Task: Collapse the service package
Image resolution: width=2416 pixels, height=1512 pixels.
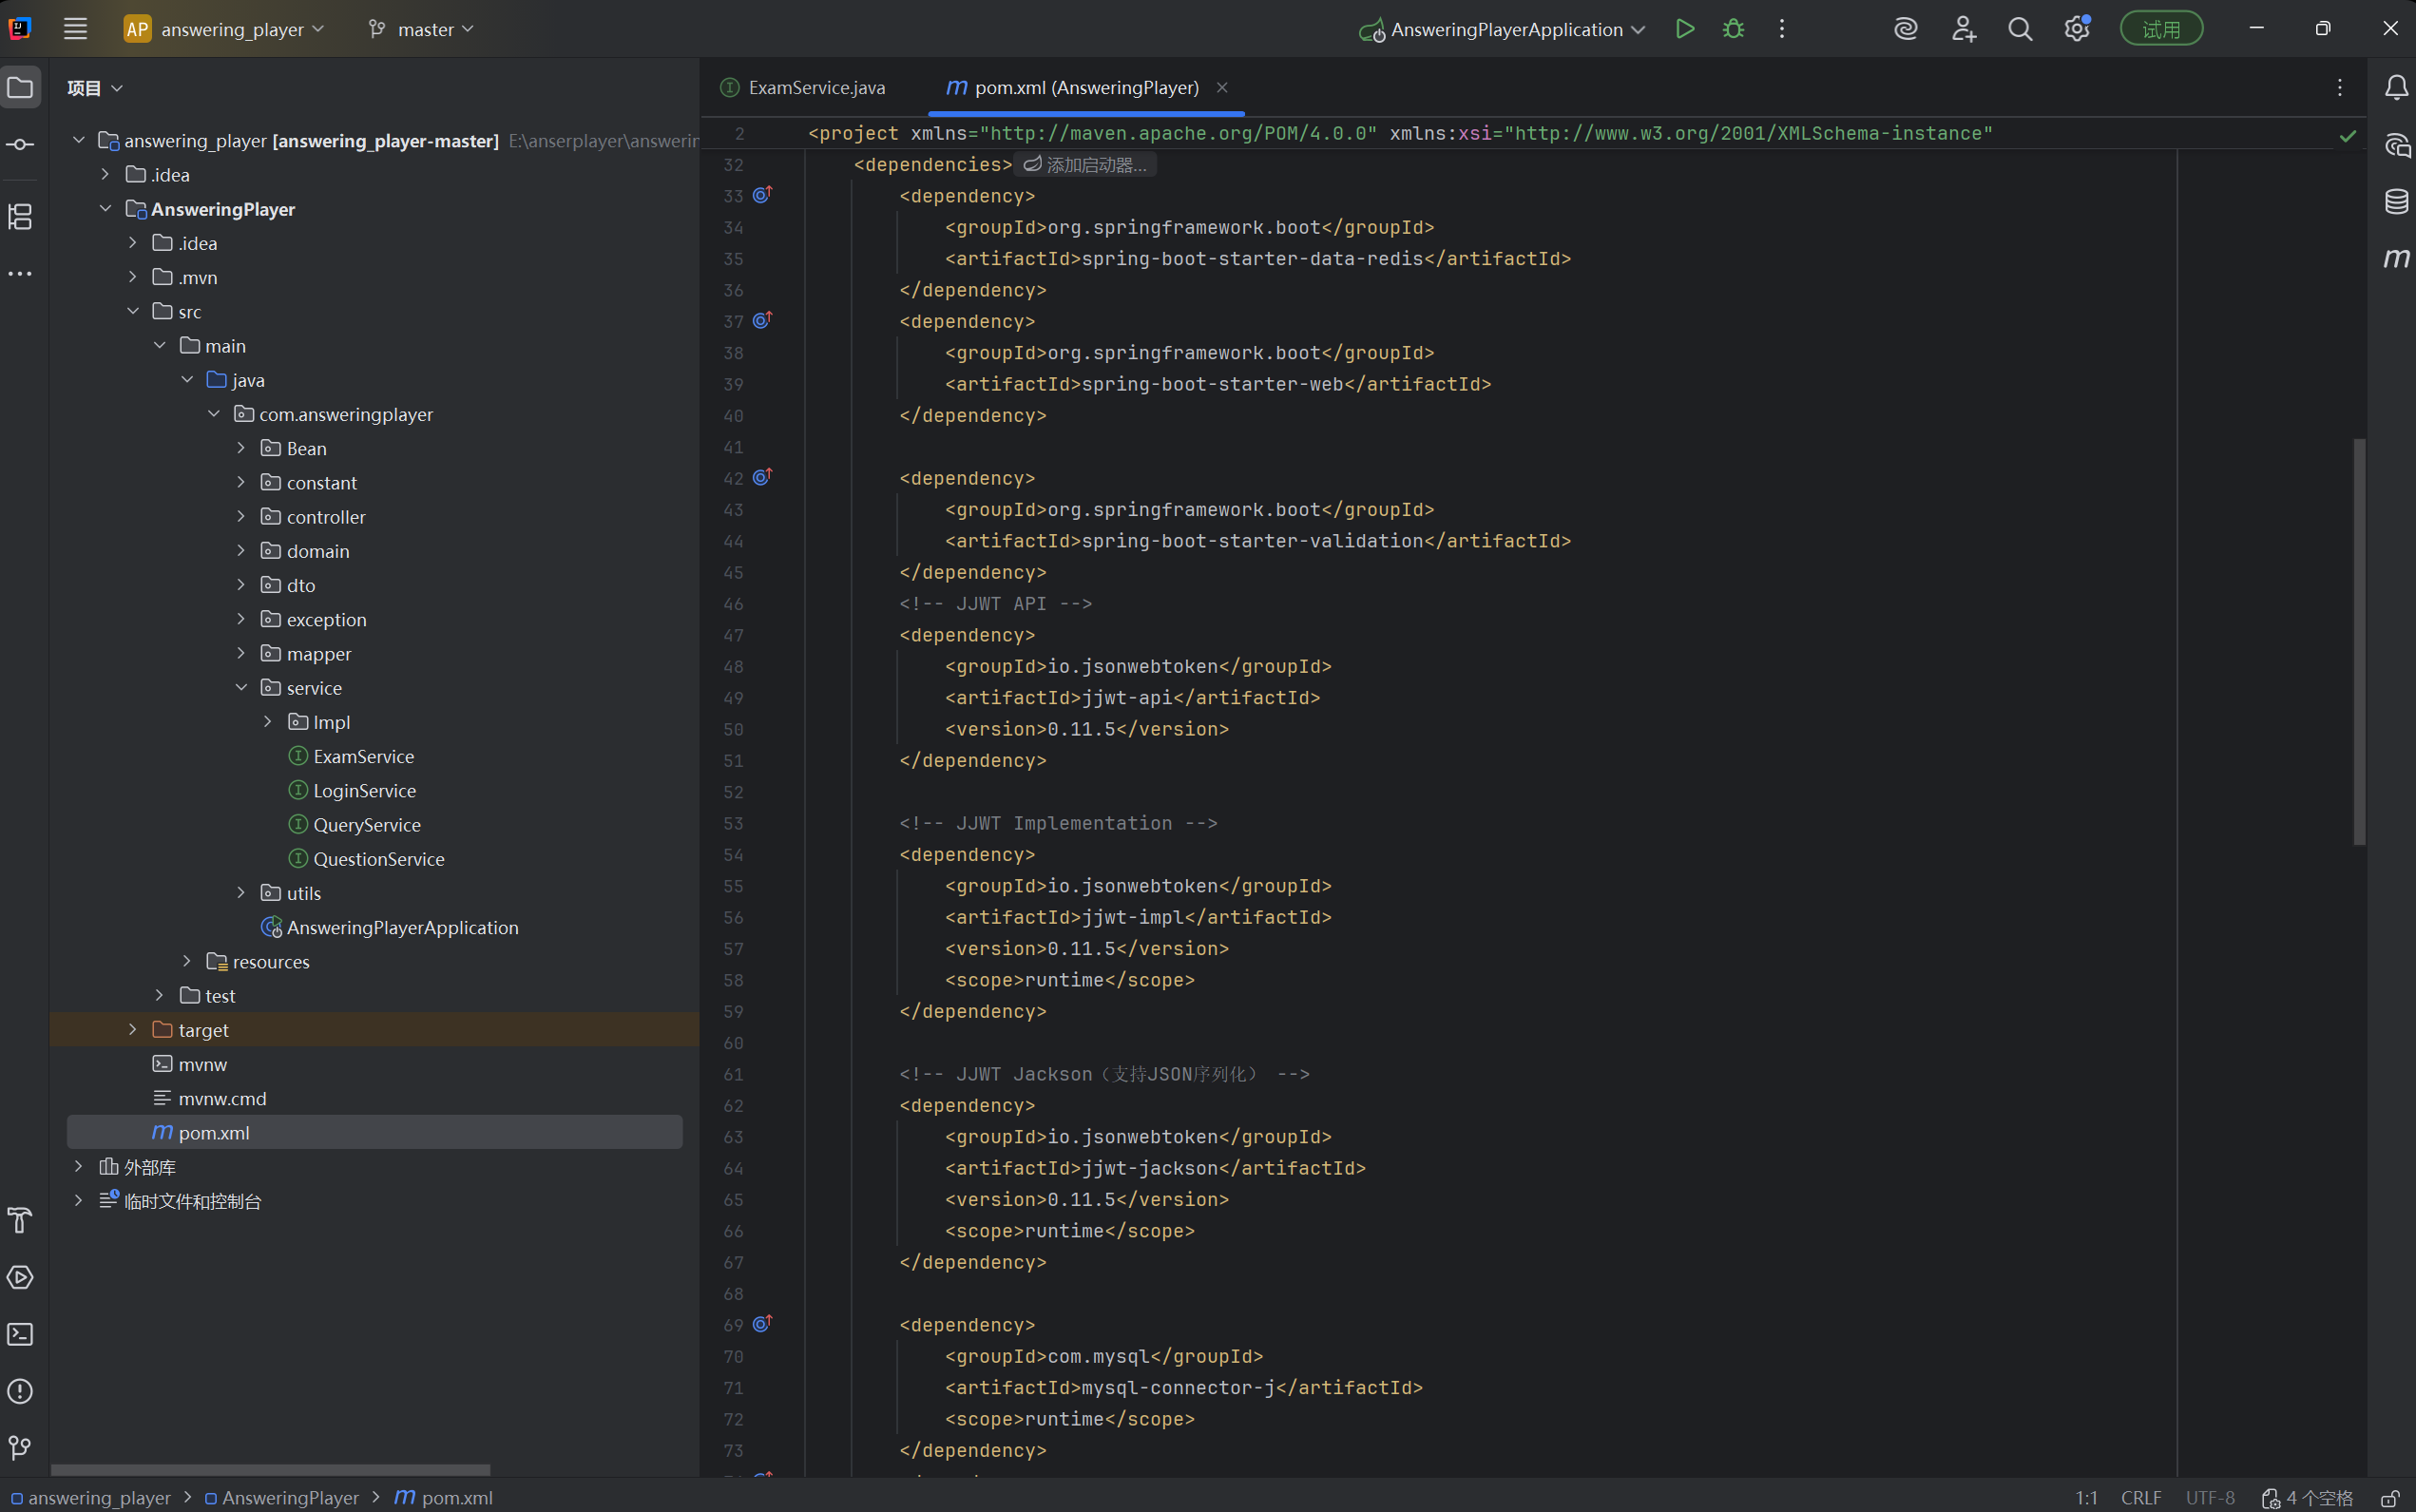Action: tap(241, 688)
